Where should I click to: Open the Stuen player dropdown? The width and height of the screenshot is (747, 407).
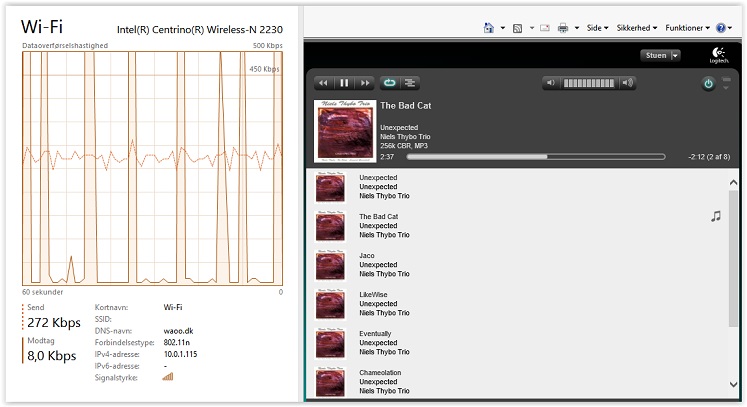point(660,55)
